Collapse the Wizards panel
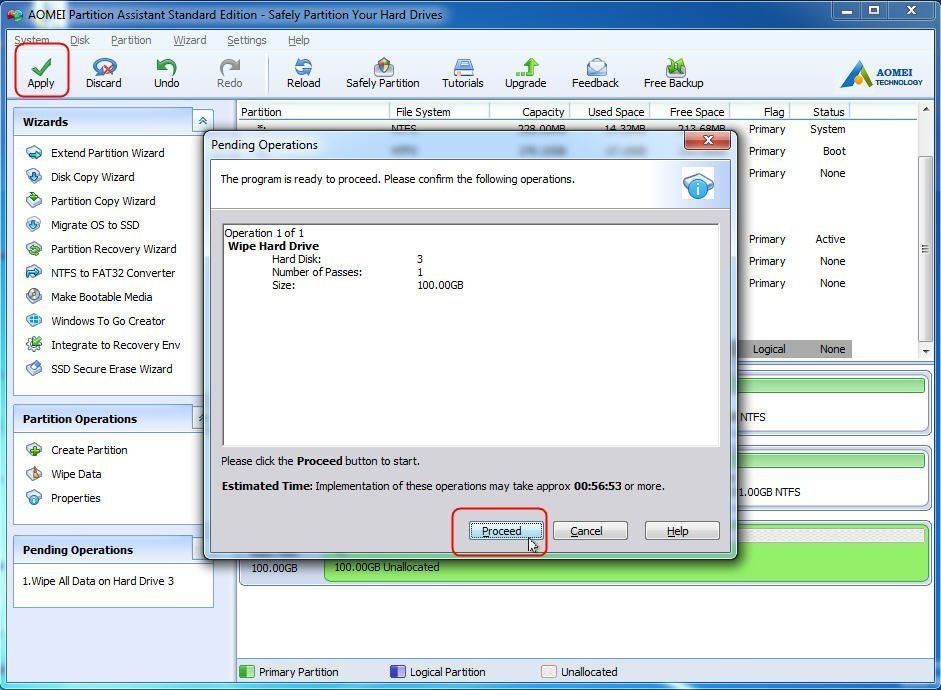Image resolution: width=941 pixels, height=690 pixels. point(203,121)
